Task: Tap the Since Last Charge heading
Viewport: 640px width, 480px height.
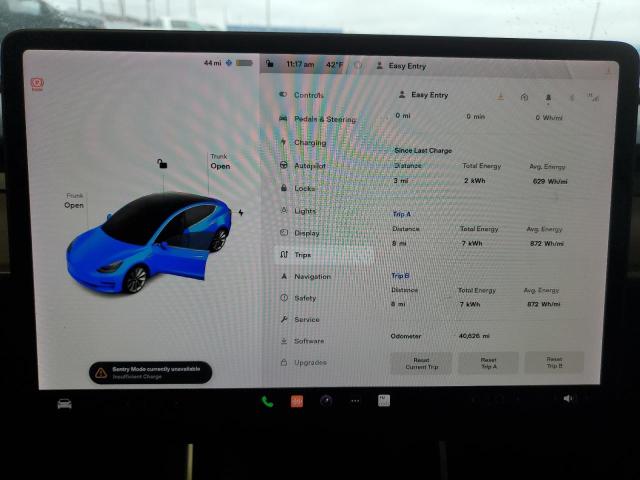Action: pos(423,150)
